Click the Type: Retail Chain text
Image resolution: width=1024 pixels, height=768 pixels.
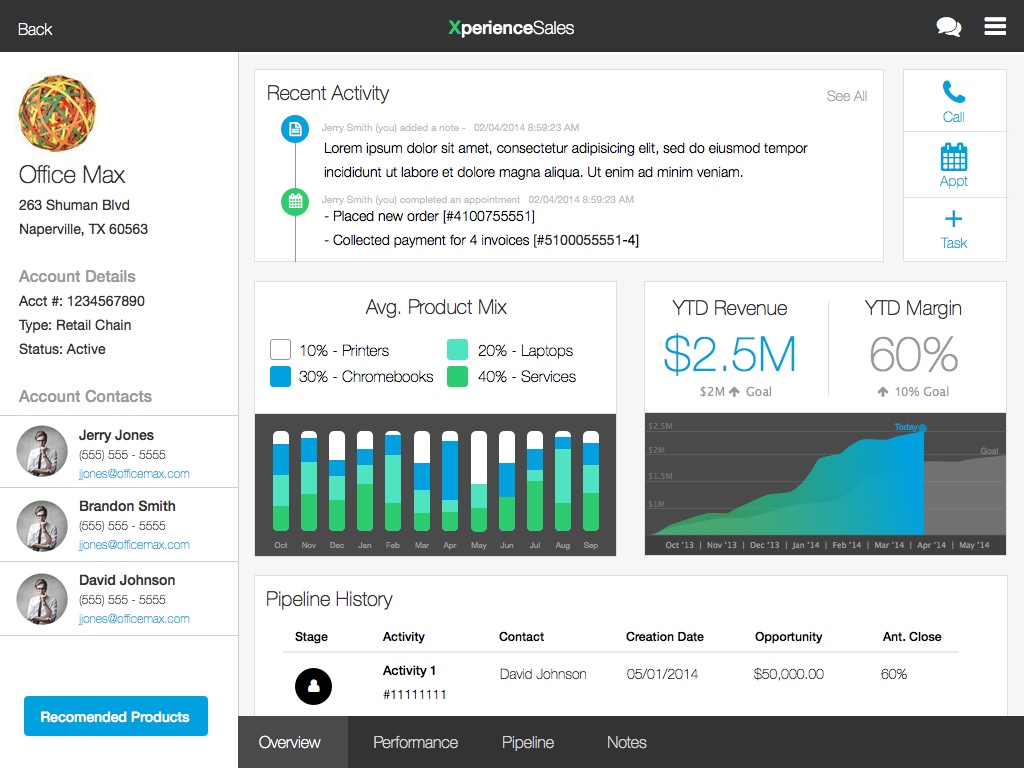click(x=75, y=325)
